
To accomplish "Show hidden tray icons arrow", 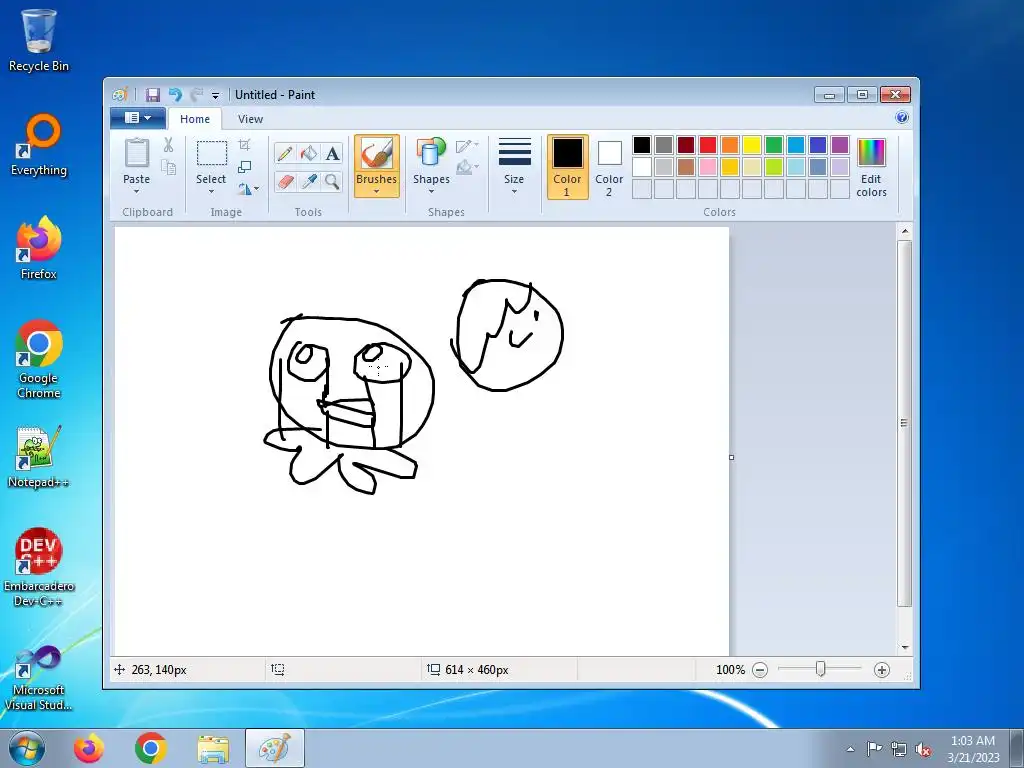I will pyautogui.click(x=850, y=749).
